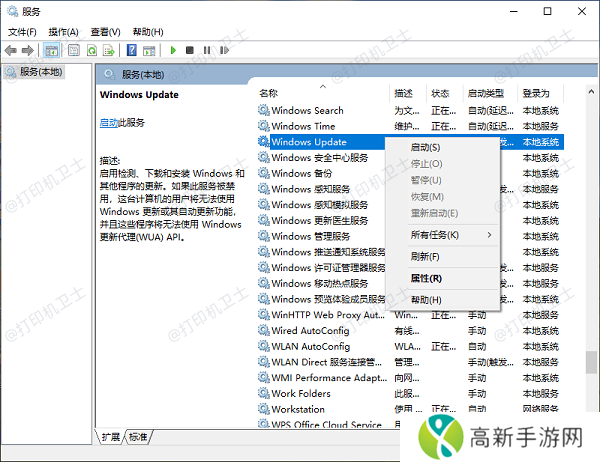Click gear icon beside Work Folders
Image resolution: width=600 pixels, height=462 pixels.
[x=263, y=393]
